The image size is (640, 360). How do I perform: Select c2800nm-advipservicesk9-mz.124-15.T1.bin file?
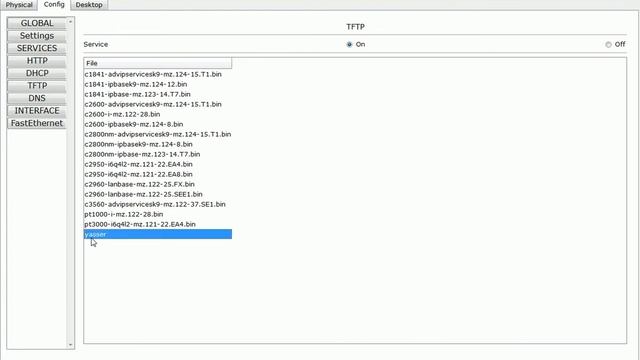[158, 134]
